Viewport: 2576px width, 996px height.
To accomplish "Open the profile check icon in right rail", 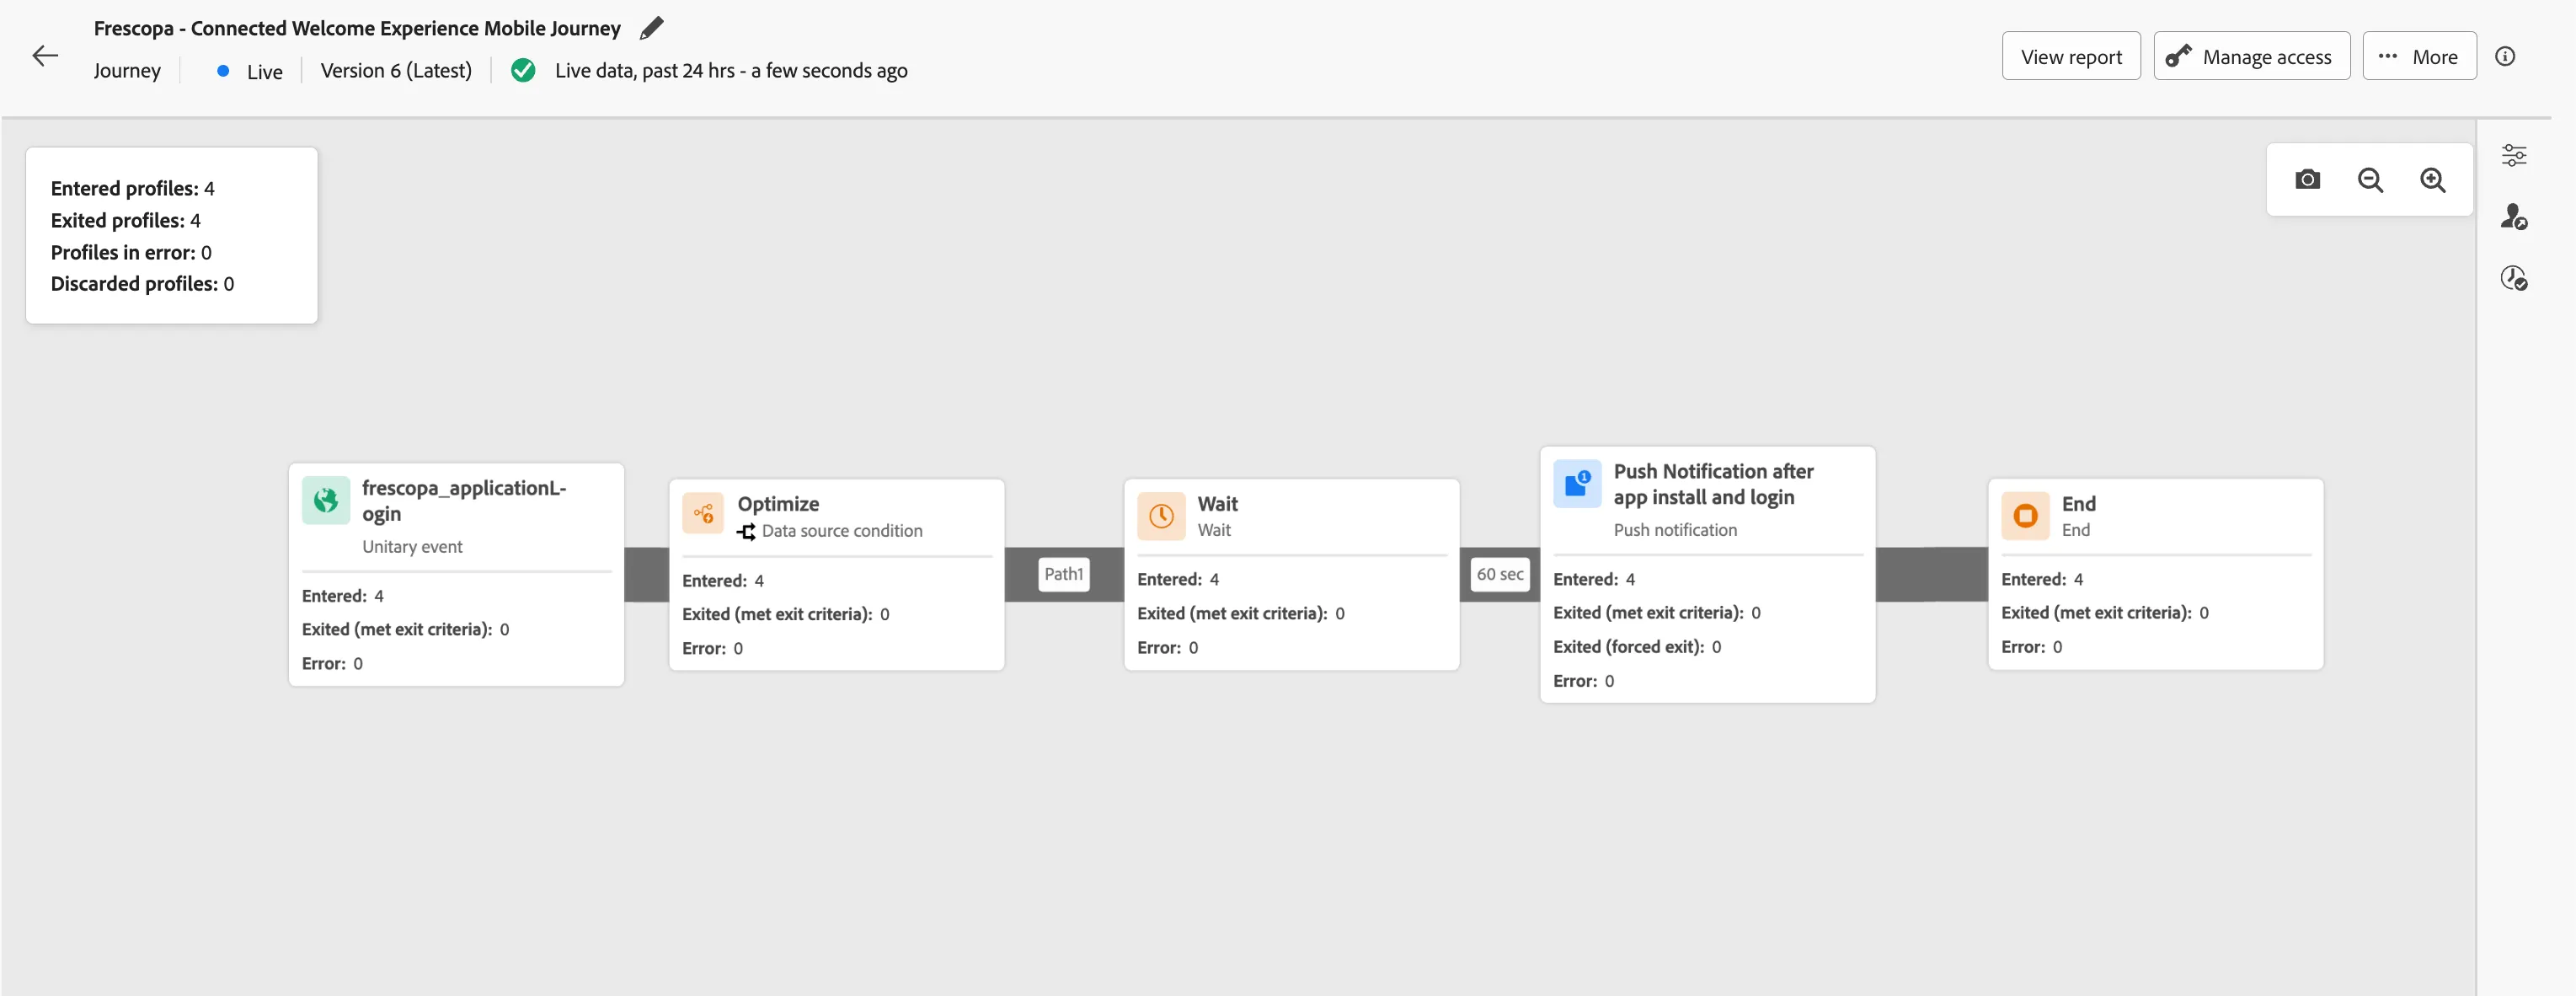I will point(2513,216).
